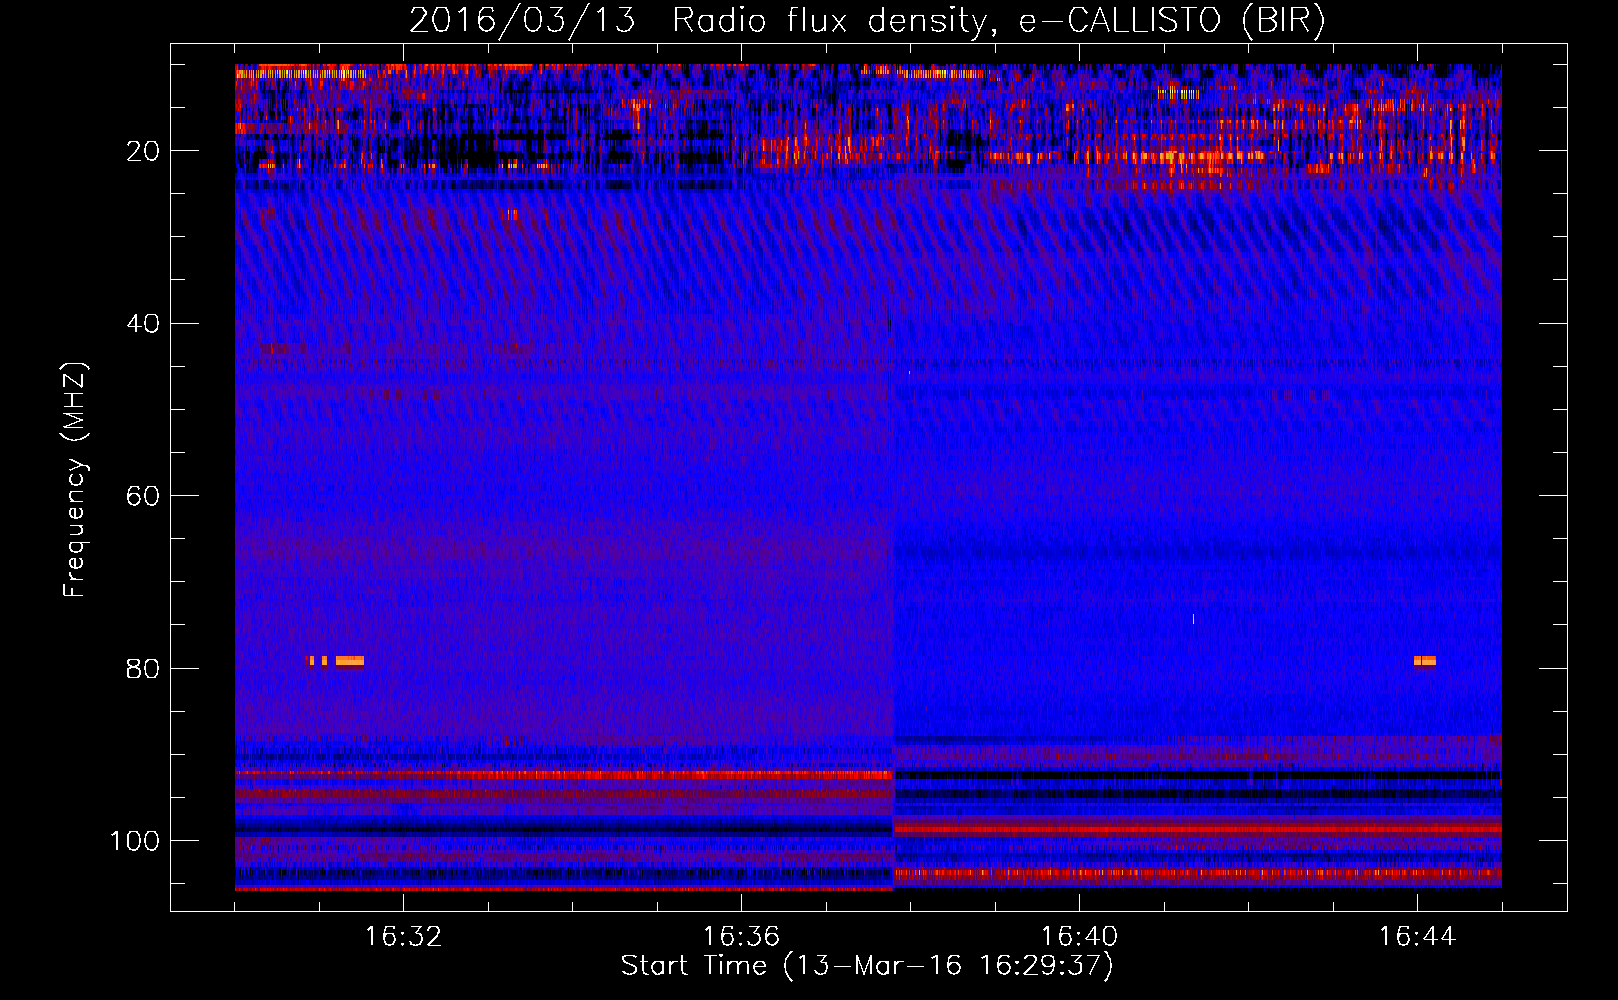Click the "Frequency (MHZ)" axis label
This screenshot has width=1618, height=1000.
(x=75, y=480)
